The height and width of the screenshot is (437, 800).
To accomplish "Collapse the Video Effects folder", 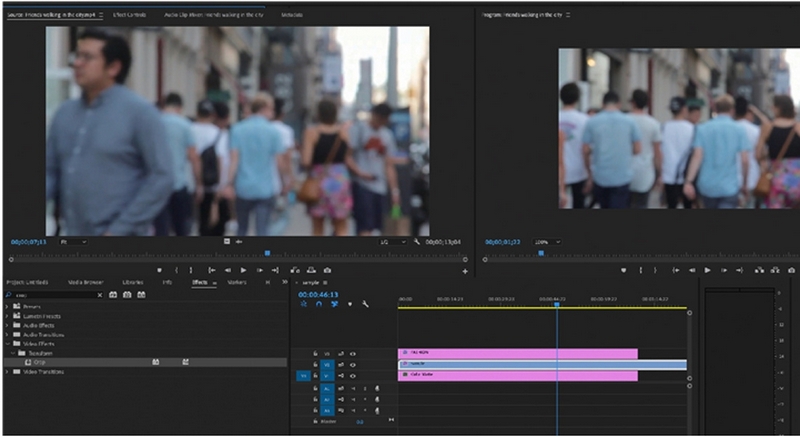I will [x=8, y=343].
